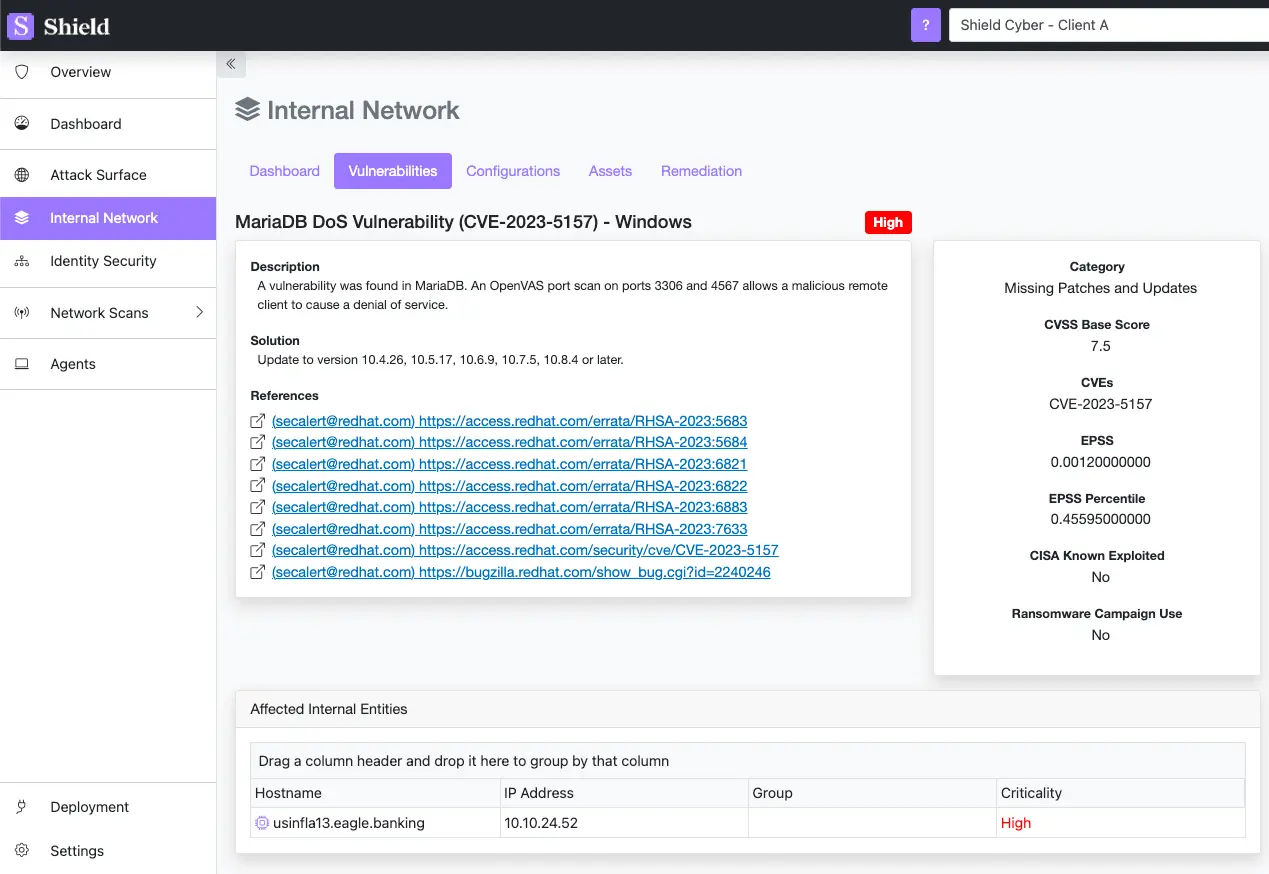Click the Overview shield icon
1269x874 pixels.
[21, 71]
